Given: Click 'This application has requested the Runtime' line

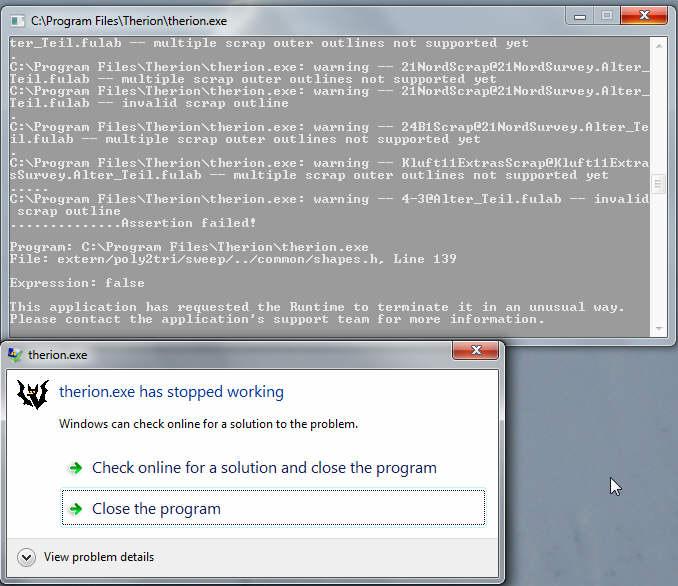Looking at the screenshot, I should pyautogui.click(x=317, y=307).
